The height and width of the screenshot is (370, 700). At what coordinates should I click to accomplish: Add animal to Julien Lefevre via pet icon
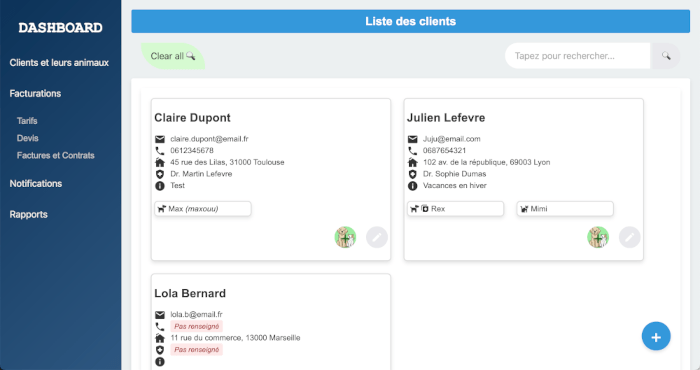pos(598,237)
